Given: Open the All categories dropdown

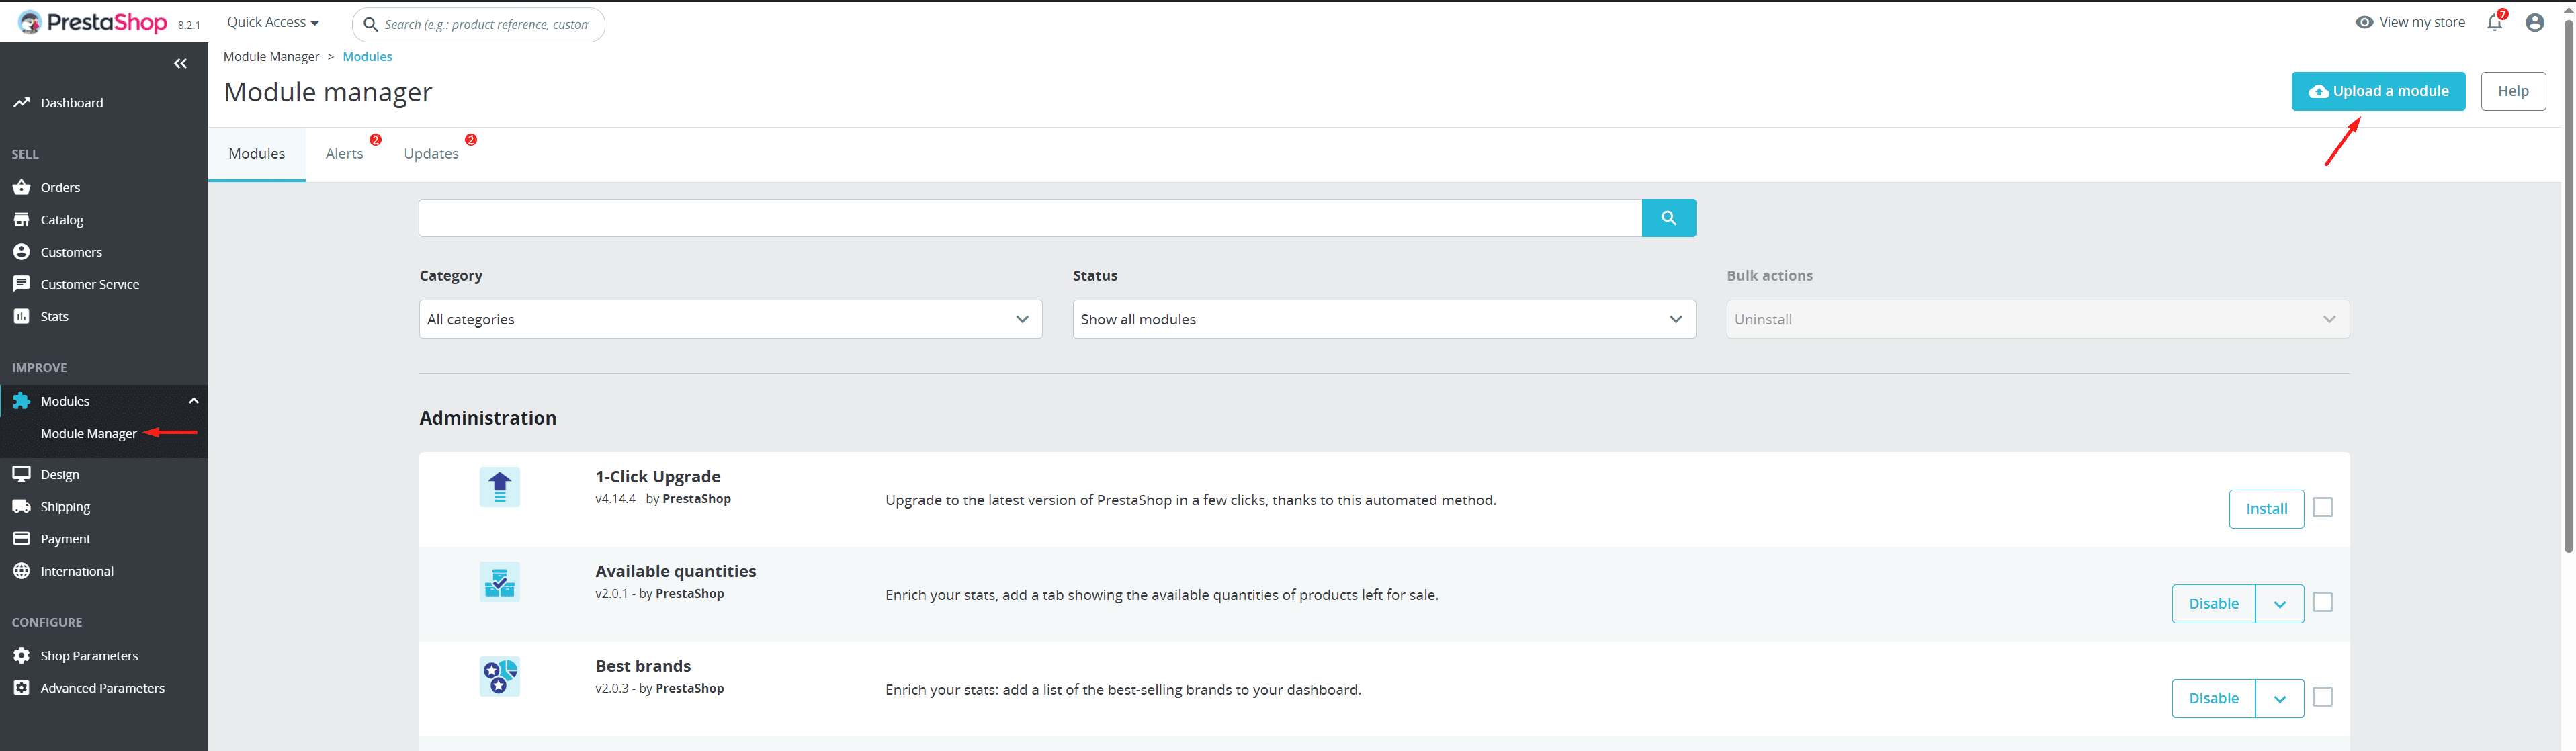Looking at the screenshot, I should coord(730,319).
